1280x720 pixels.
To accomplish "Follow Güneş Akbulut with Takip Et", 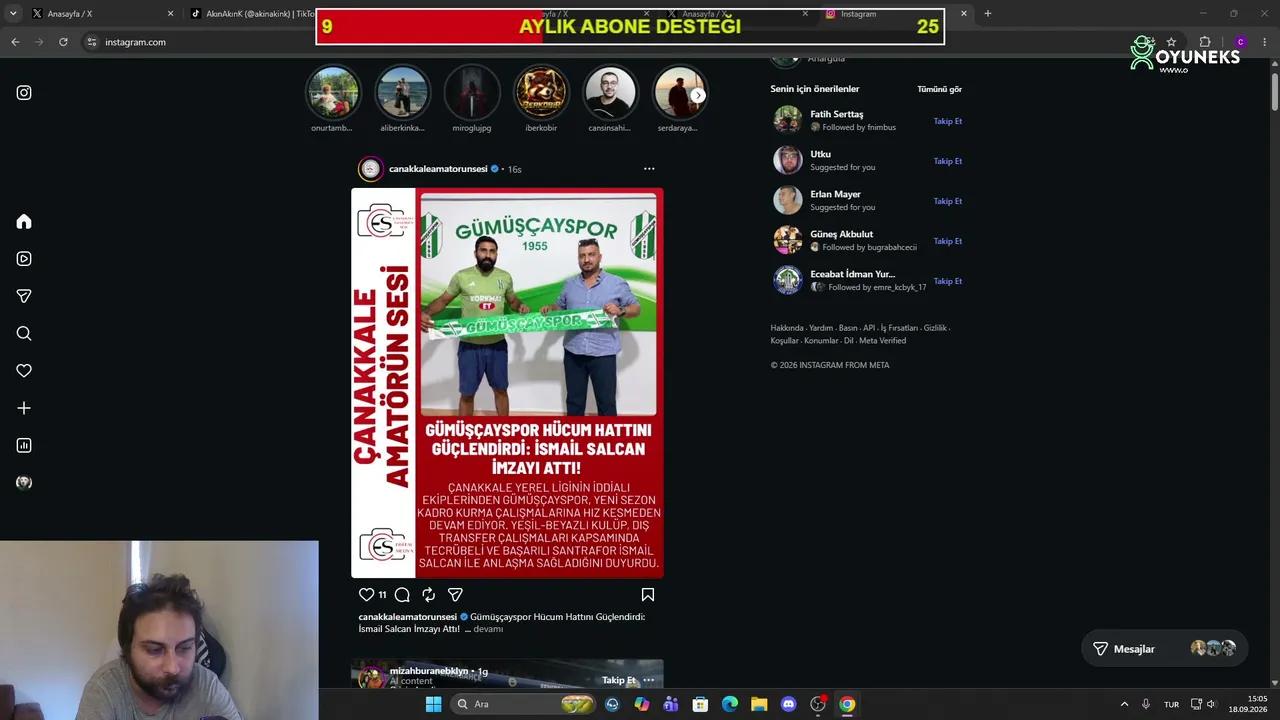I will tap(948, 241).
